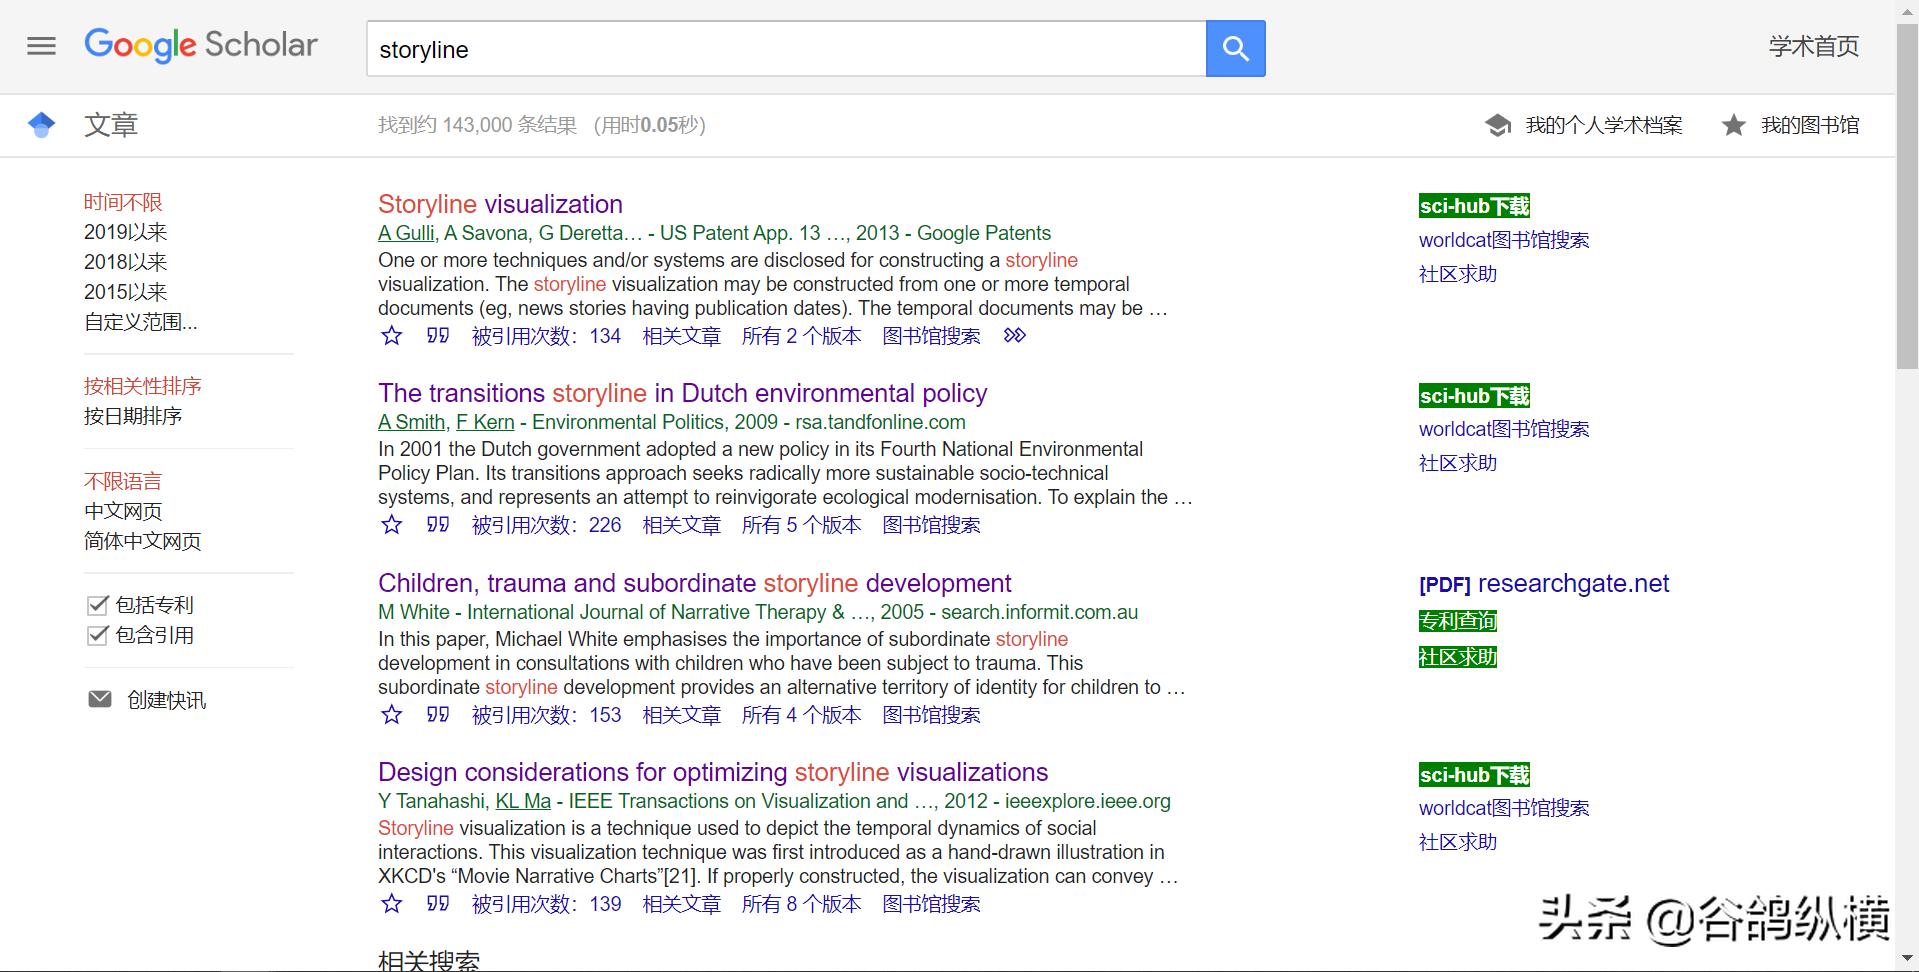The height and width of the screenshot is (972, 1919).
Task: Save the Dutch environmental policy result with star
Action: (x=392, y=525)
